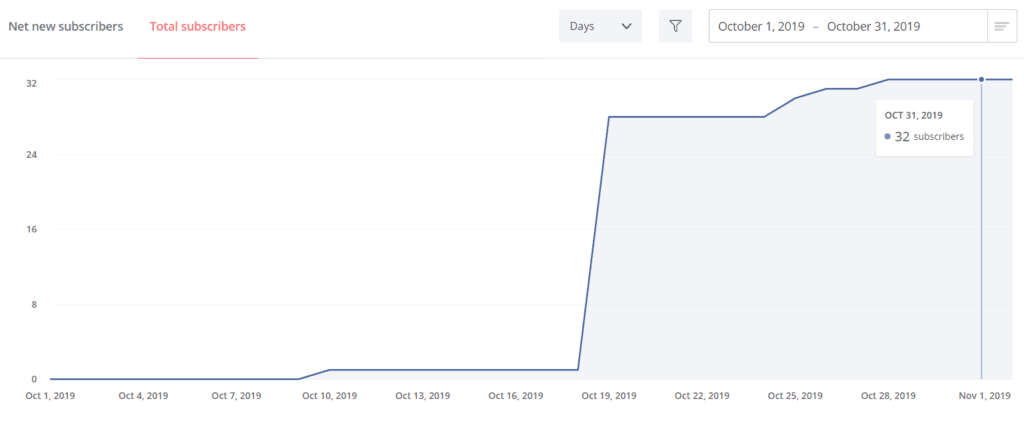
Task: Click the Oct 4, 2019 axis label
Action: 144,396
